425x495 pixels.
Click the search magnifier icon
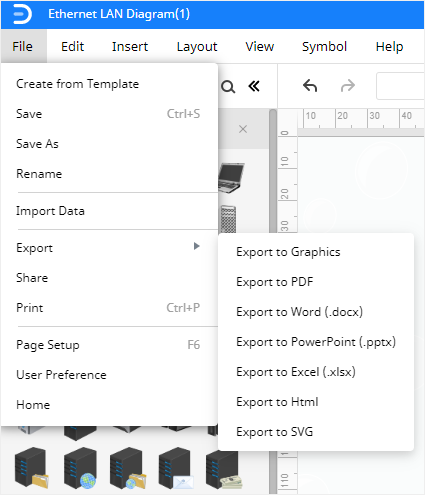(228, 87)
